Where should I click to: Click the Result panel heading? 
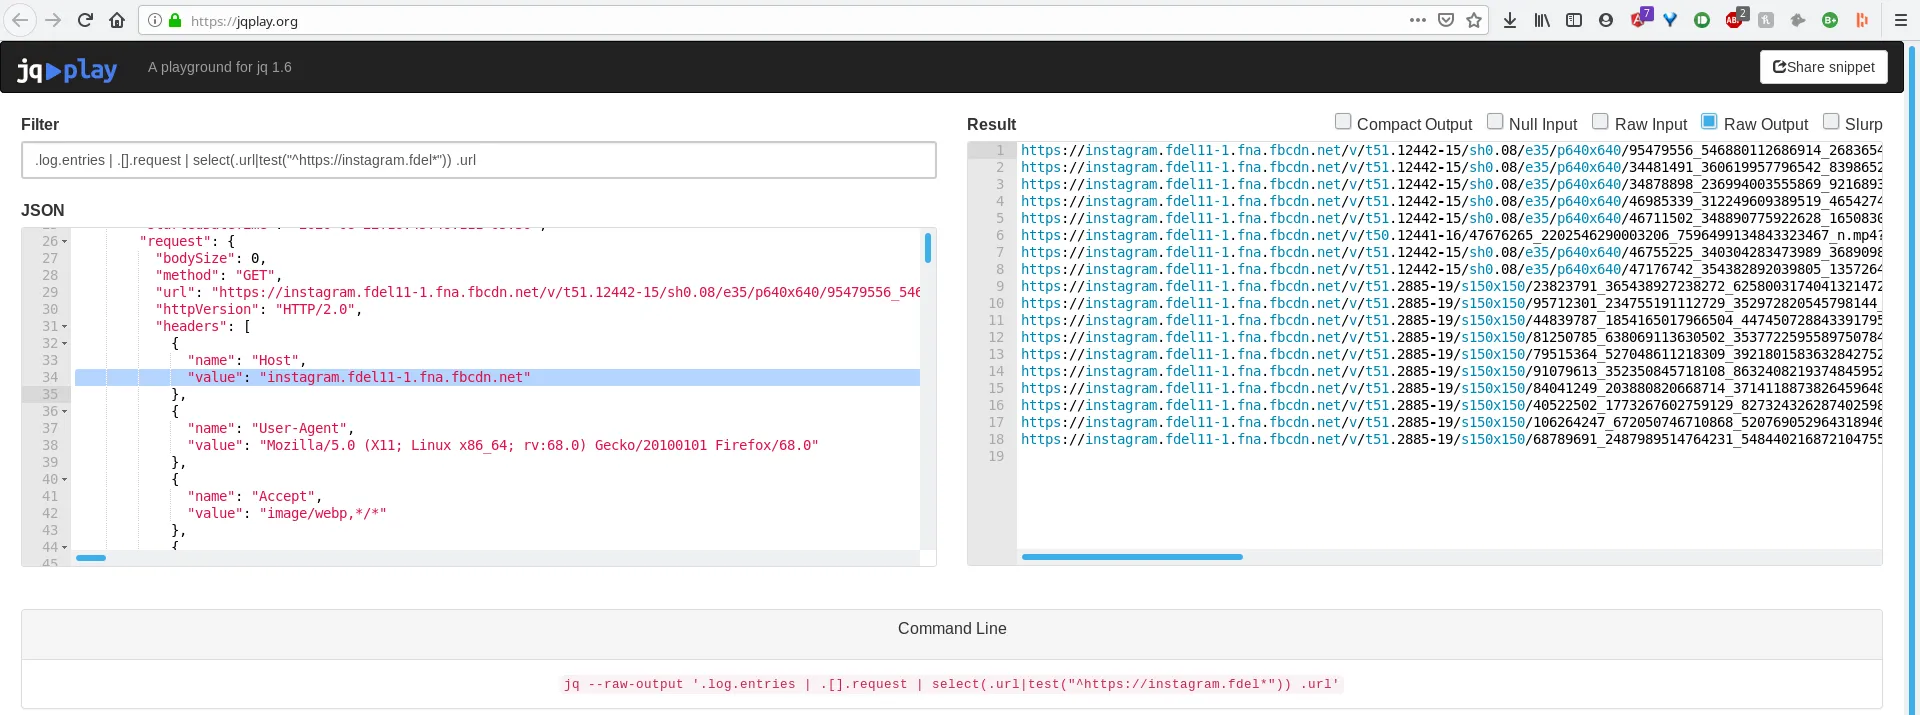991,125
